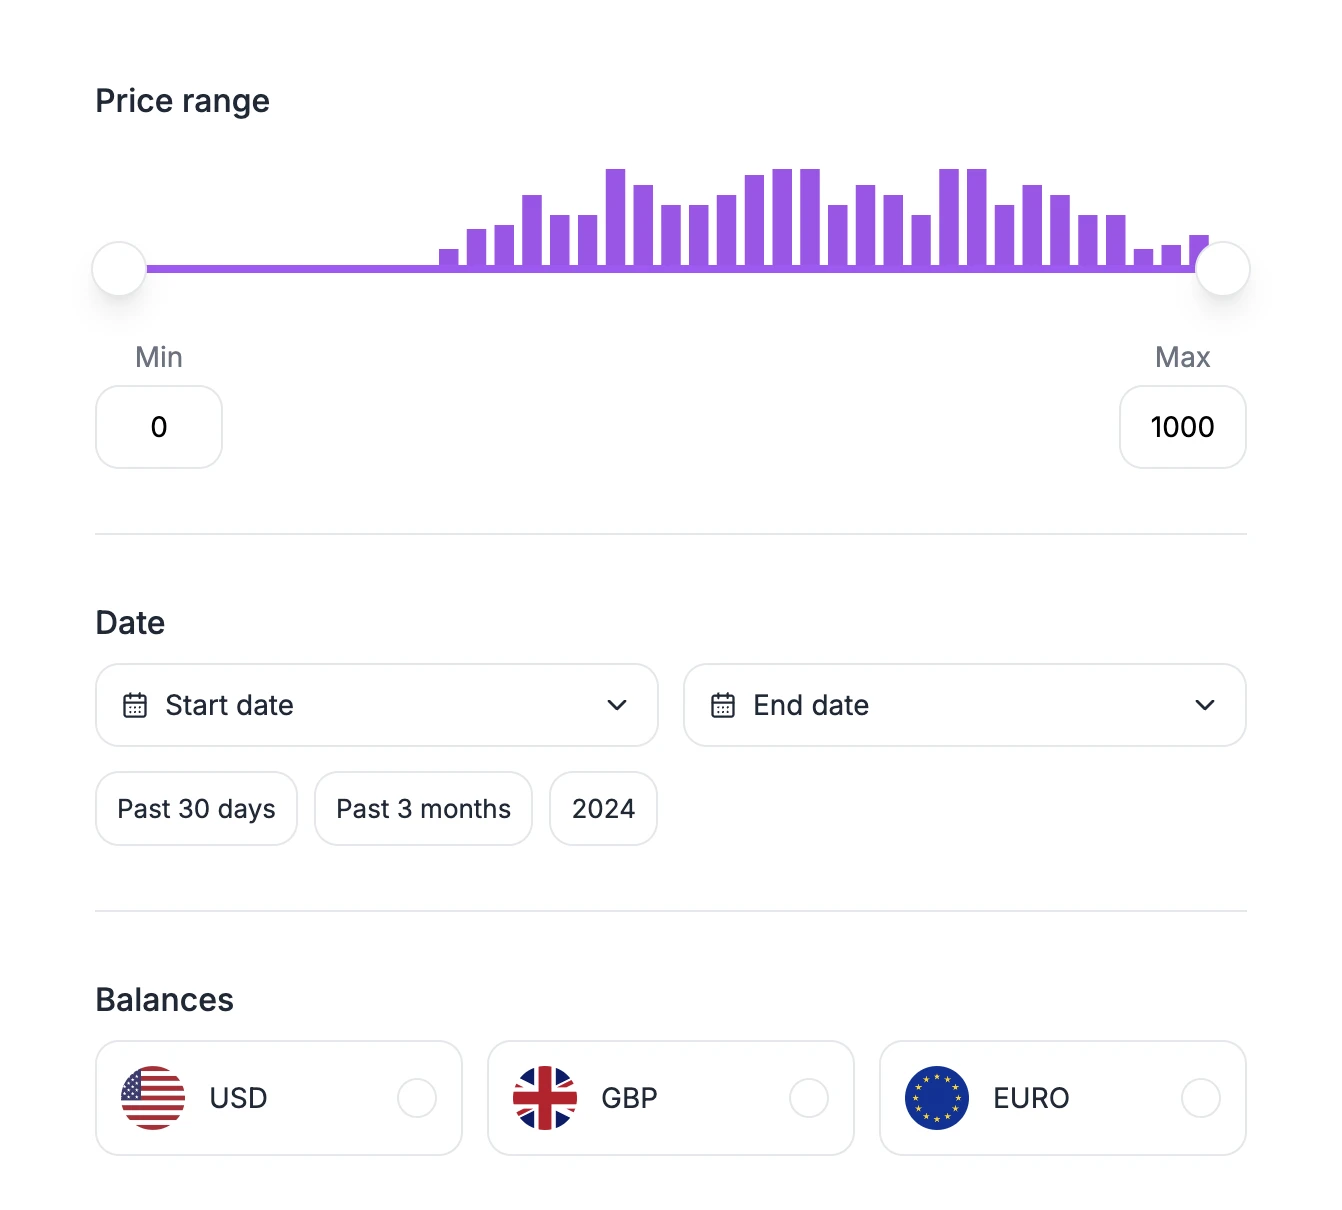
Task: Choose the Past 30 days filter
Action: [196, 808]
